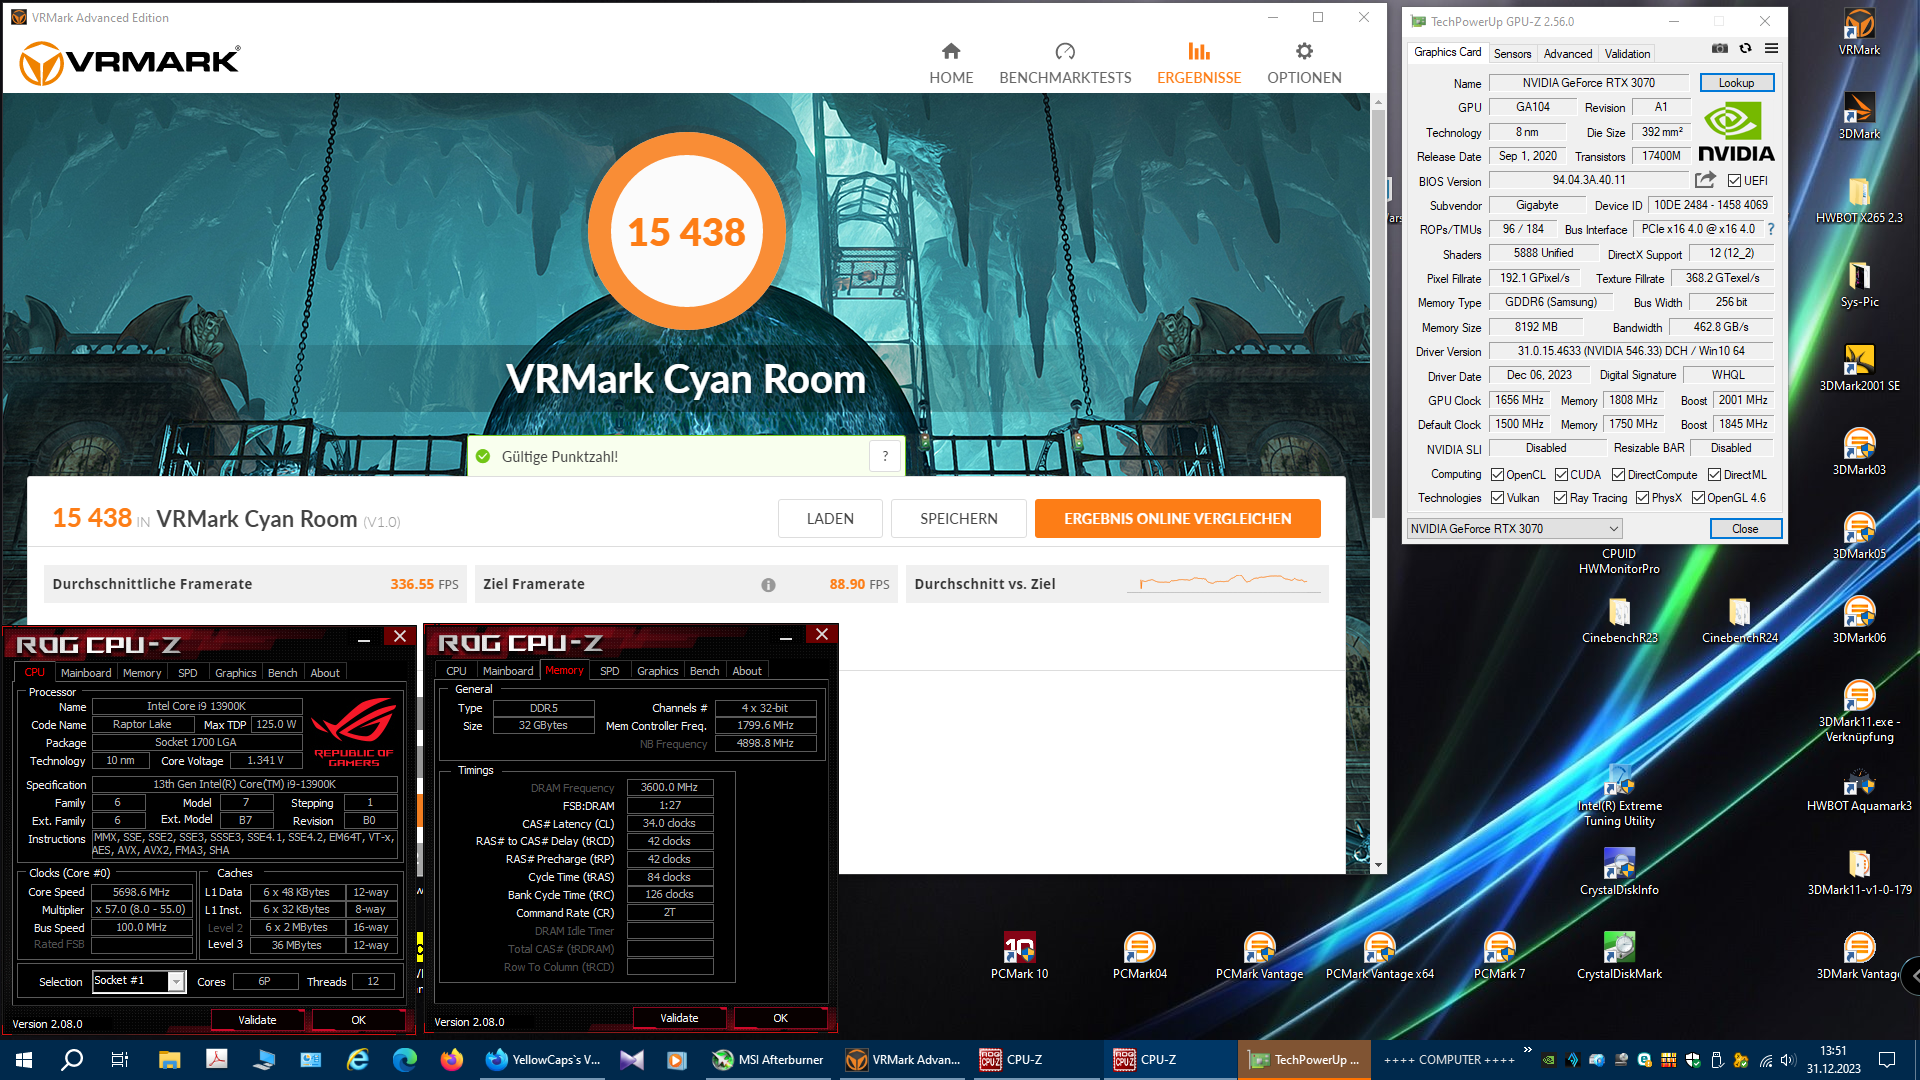Switch to the Advanced tab in GPU-Z

click(x=1567, y=54)
